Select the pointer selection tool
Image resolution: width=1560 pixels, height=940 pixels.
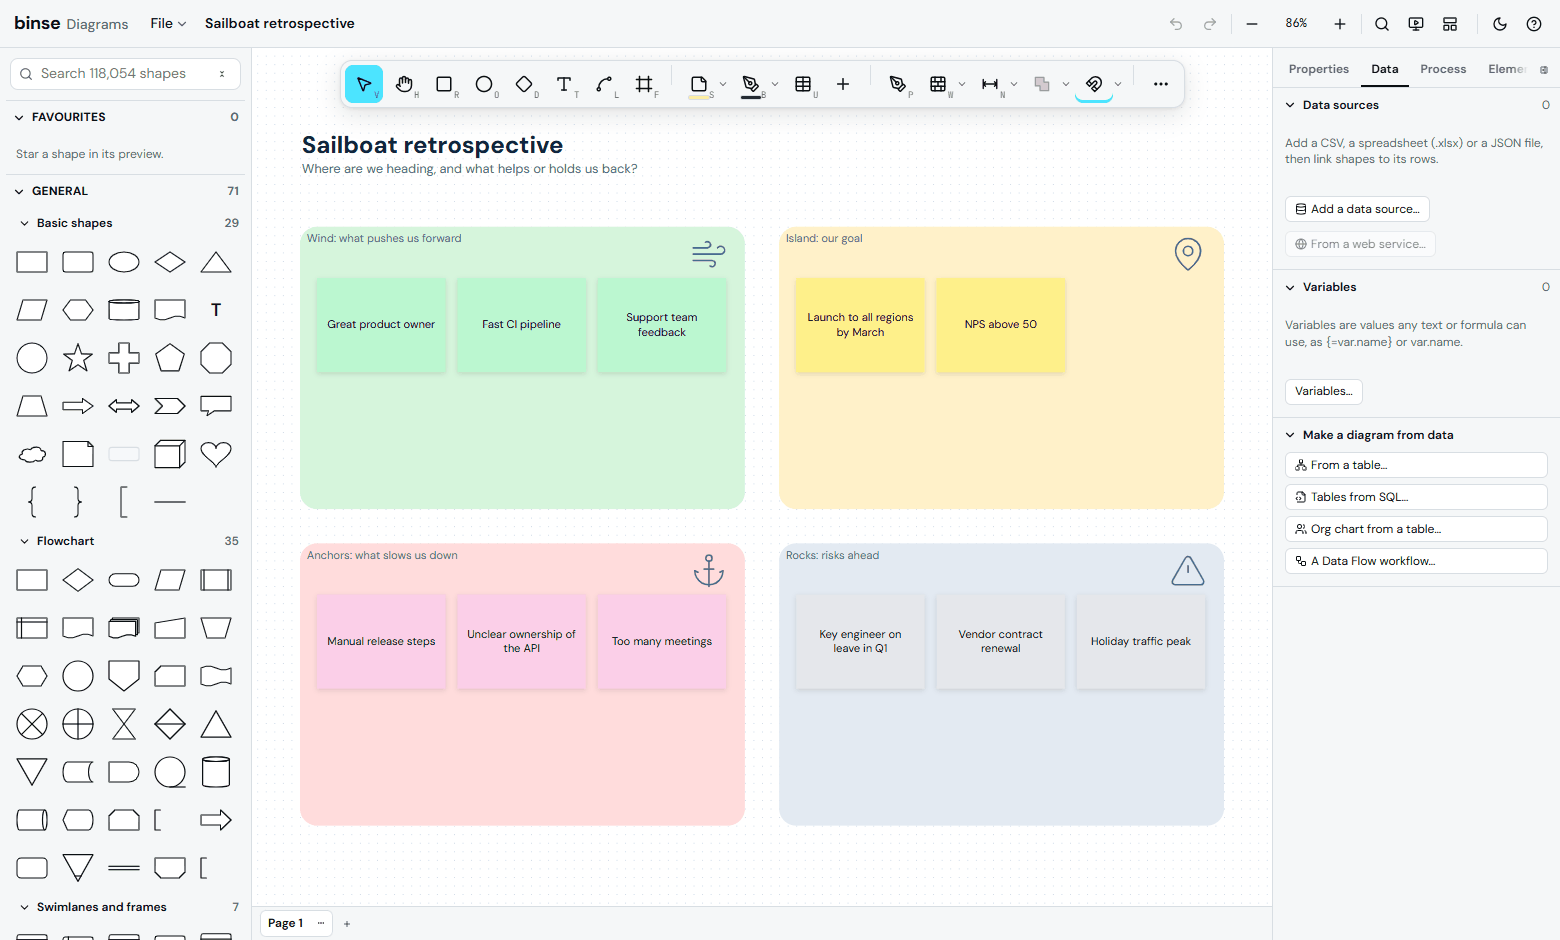pos(364,84)
